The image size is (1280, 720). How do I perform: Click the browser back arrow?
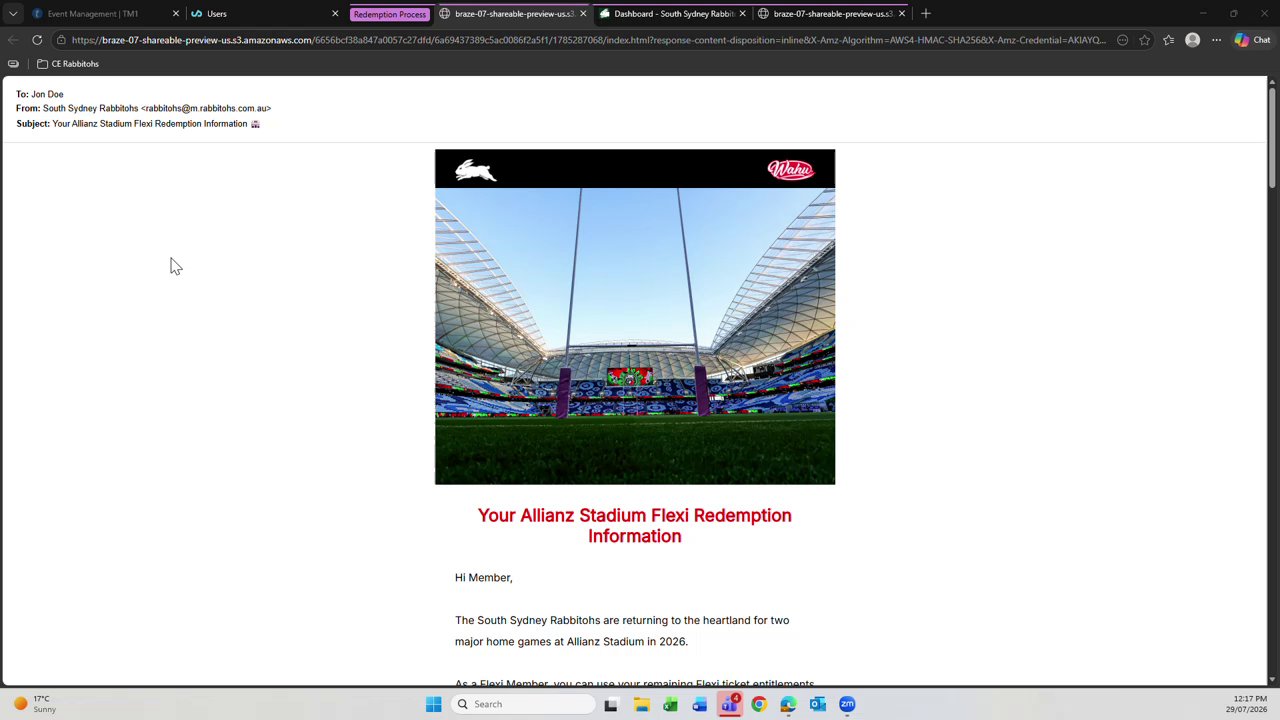click(x=12, y=40)
